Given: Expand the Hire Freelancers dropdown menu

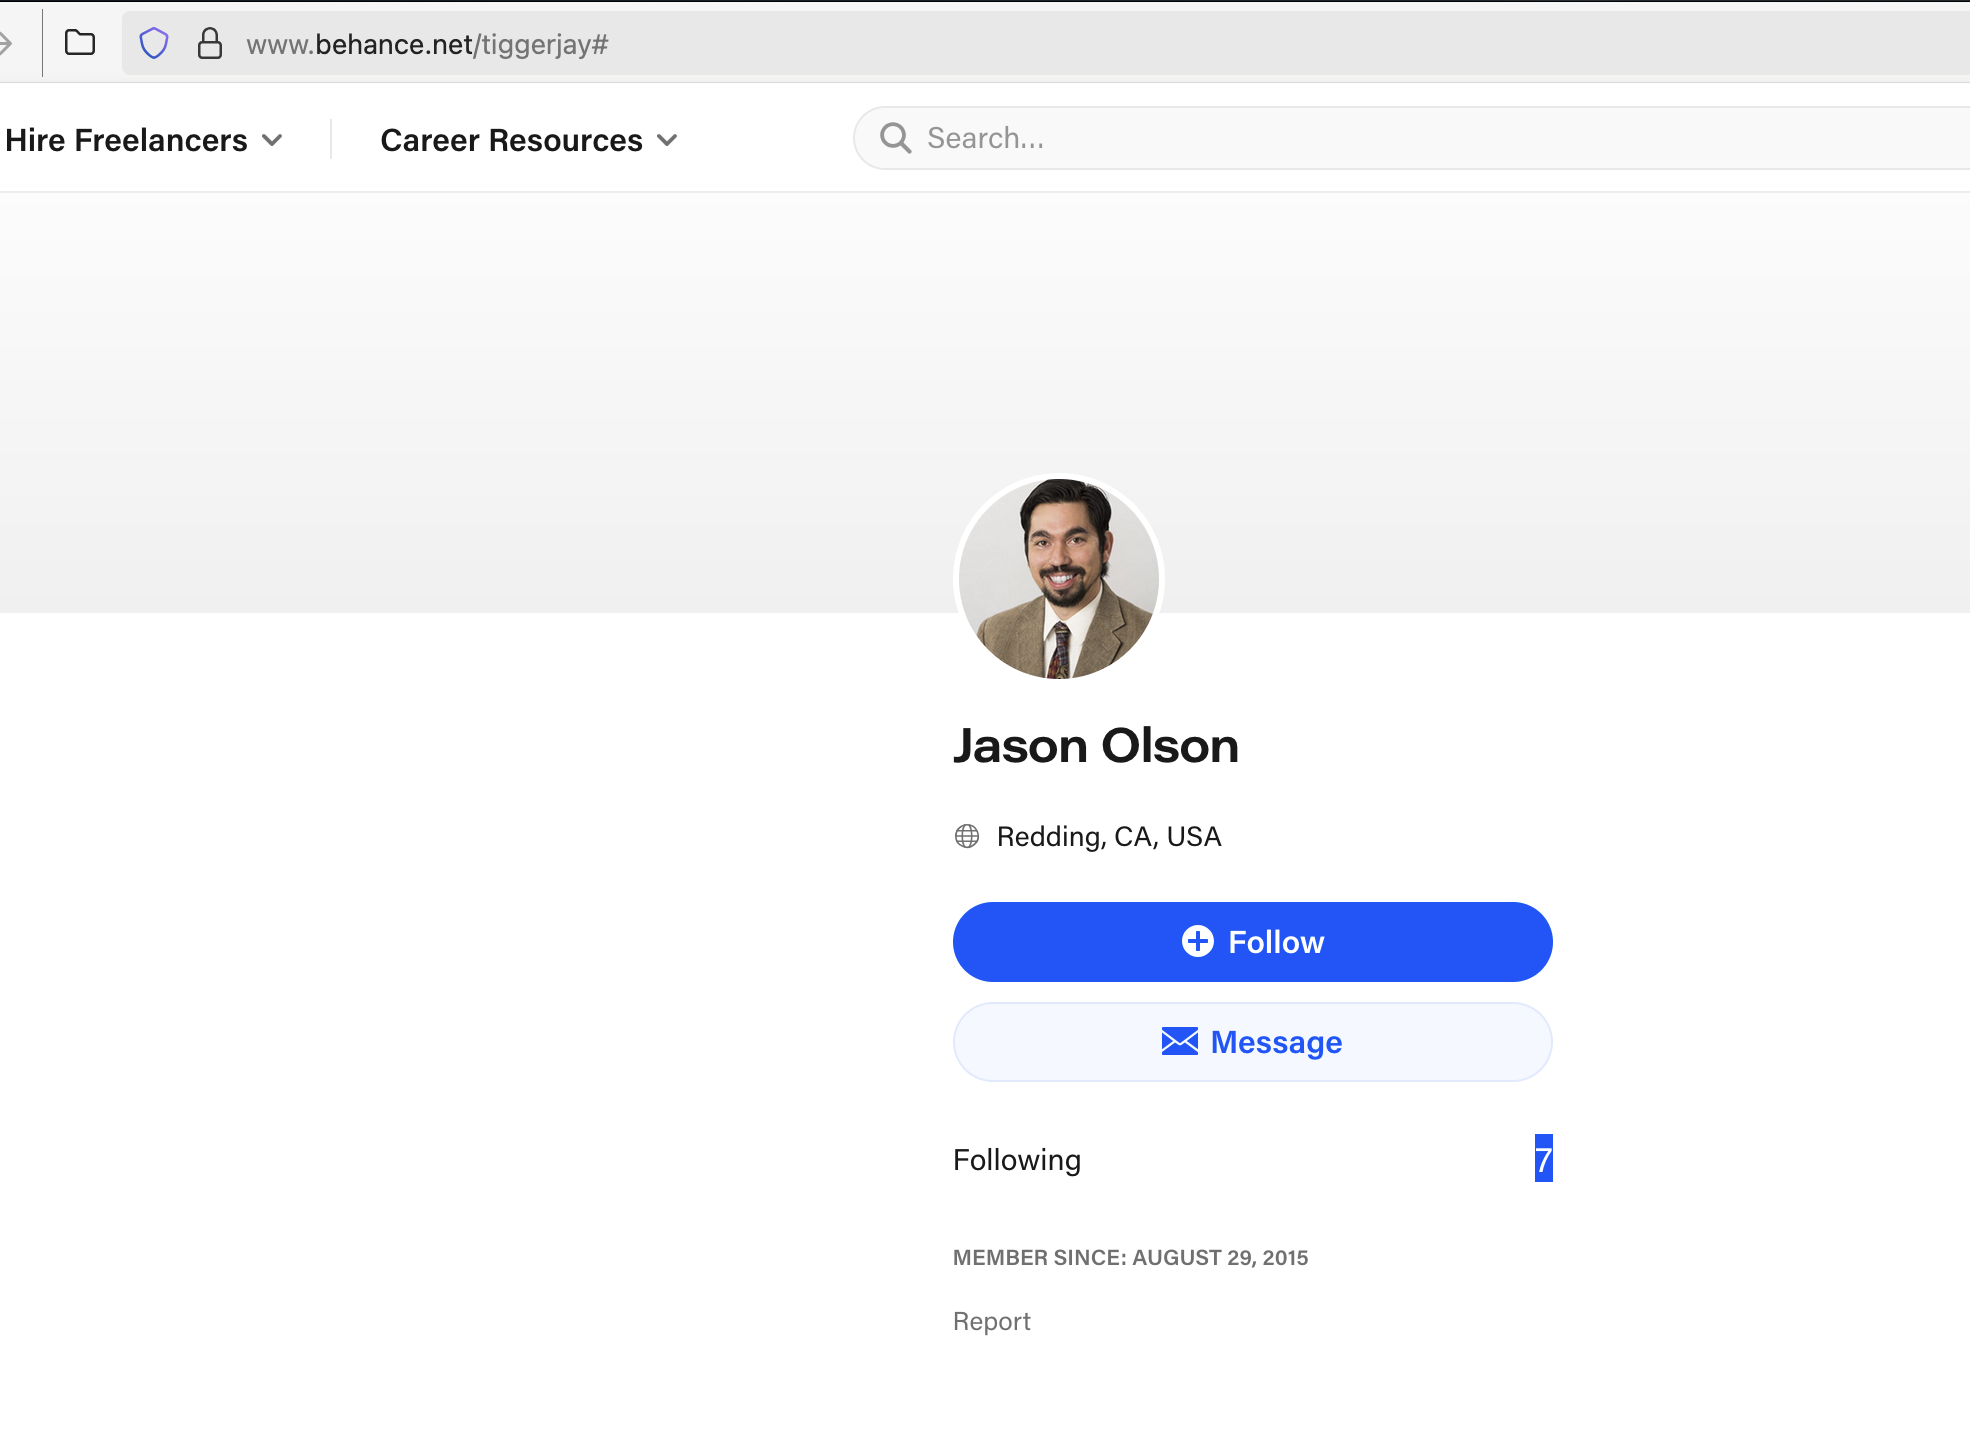Looking at the screenshot, I should [144, 140].
